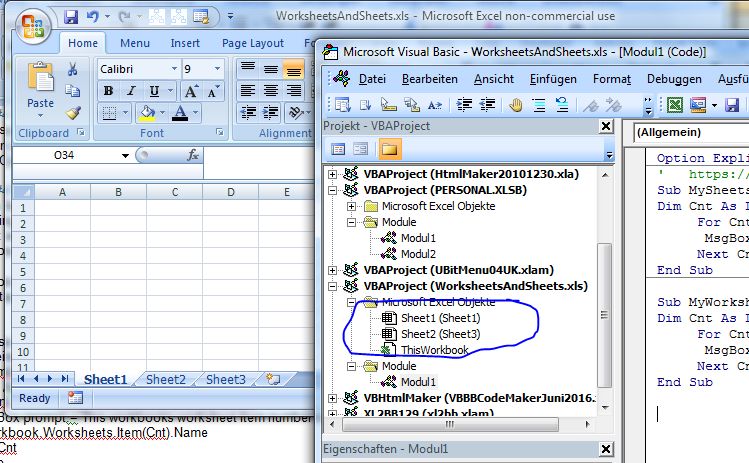Open the Menu ribbon tab
749x463 pixels.
pos(135,43)
